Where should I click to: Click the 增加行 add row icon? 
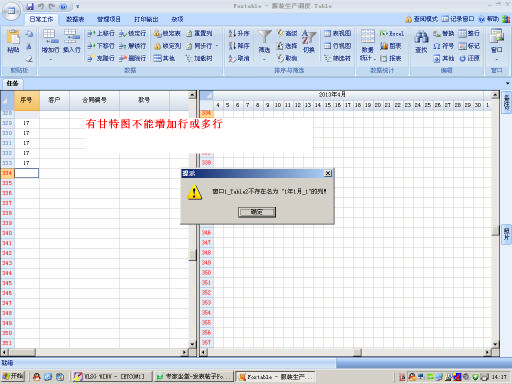point(49,36)
